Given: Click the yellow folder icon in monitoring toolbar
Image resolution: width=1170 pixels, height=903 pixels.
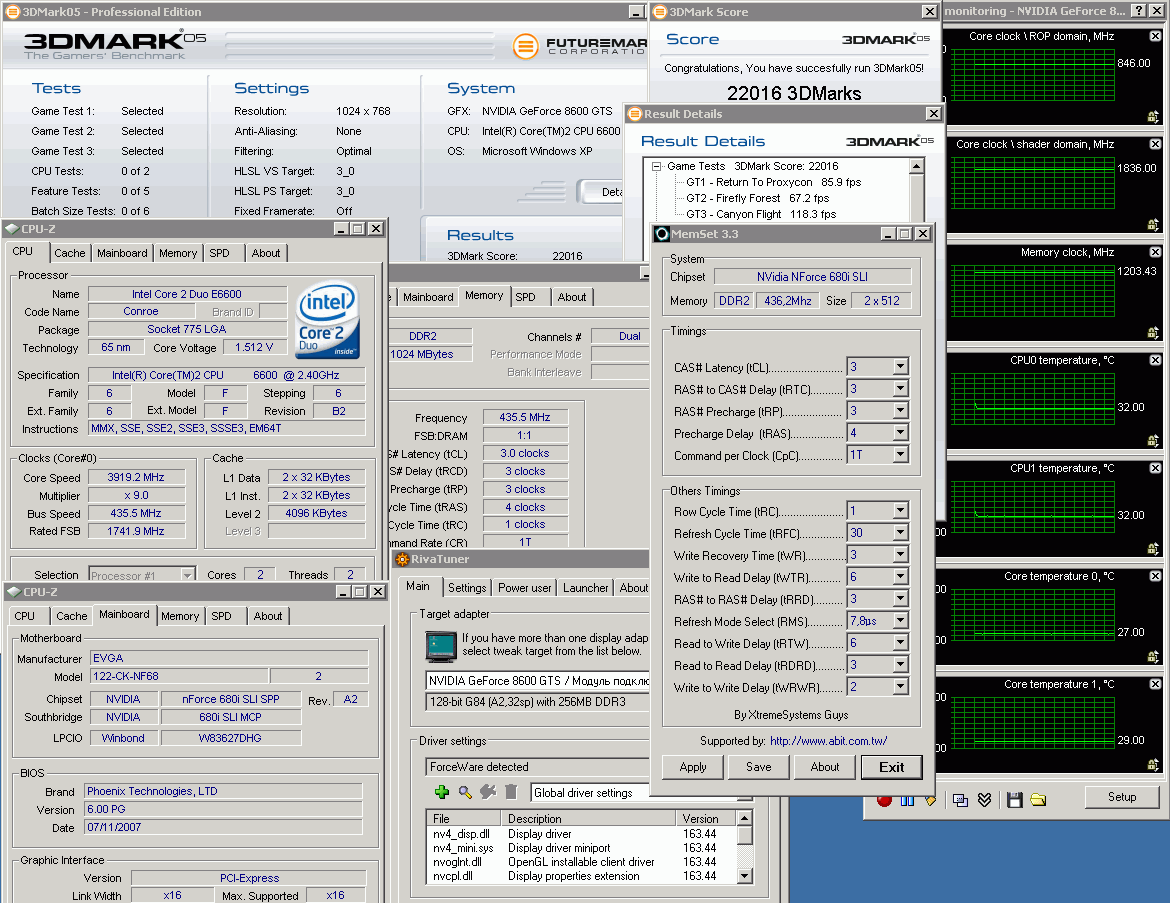Looking at the screenshot, I should click(x=1038, y=800).
